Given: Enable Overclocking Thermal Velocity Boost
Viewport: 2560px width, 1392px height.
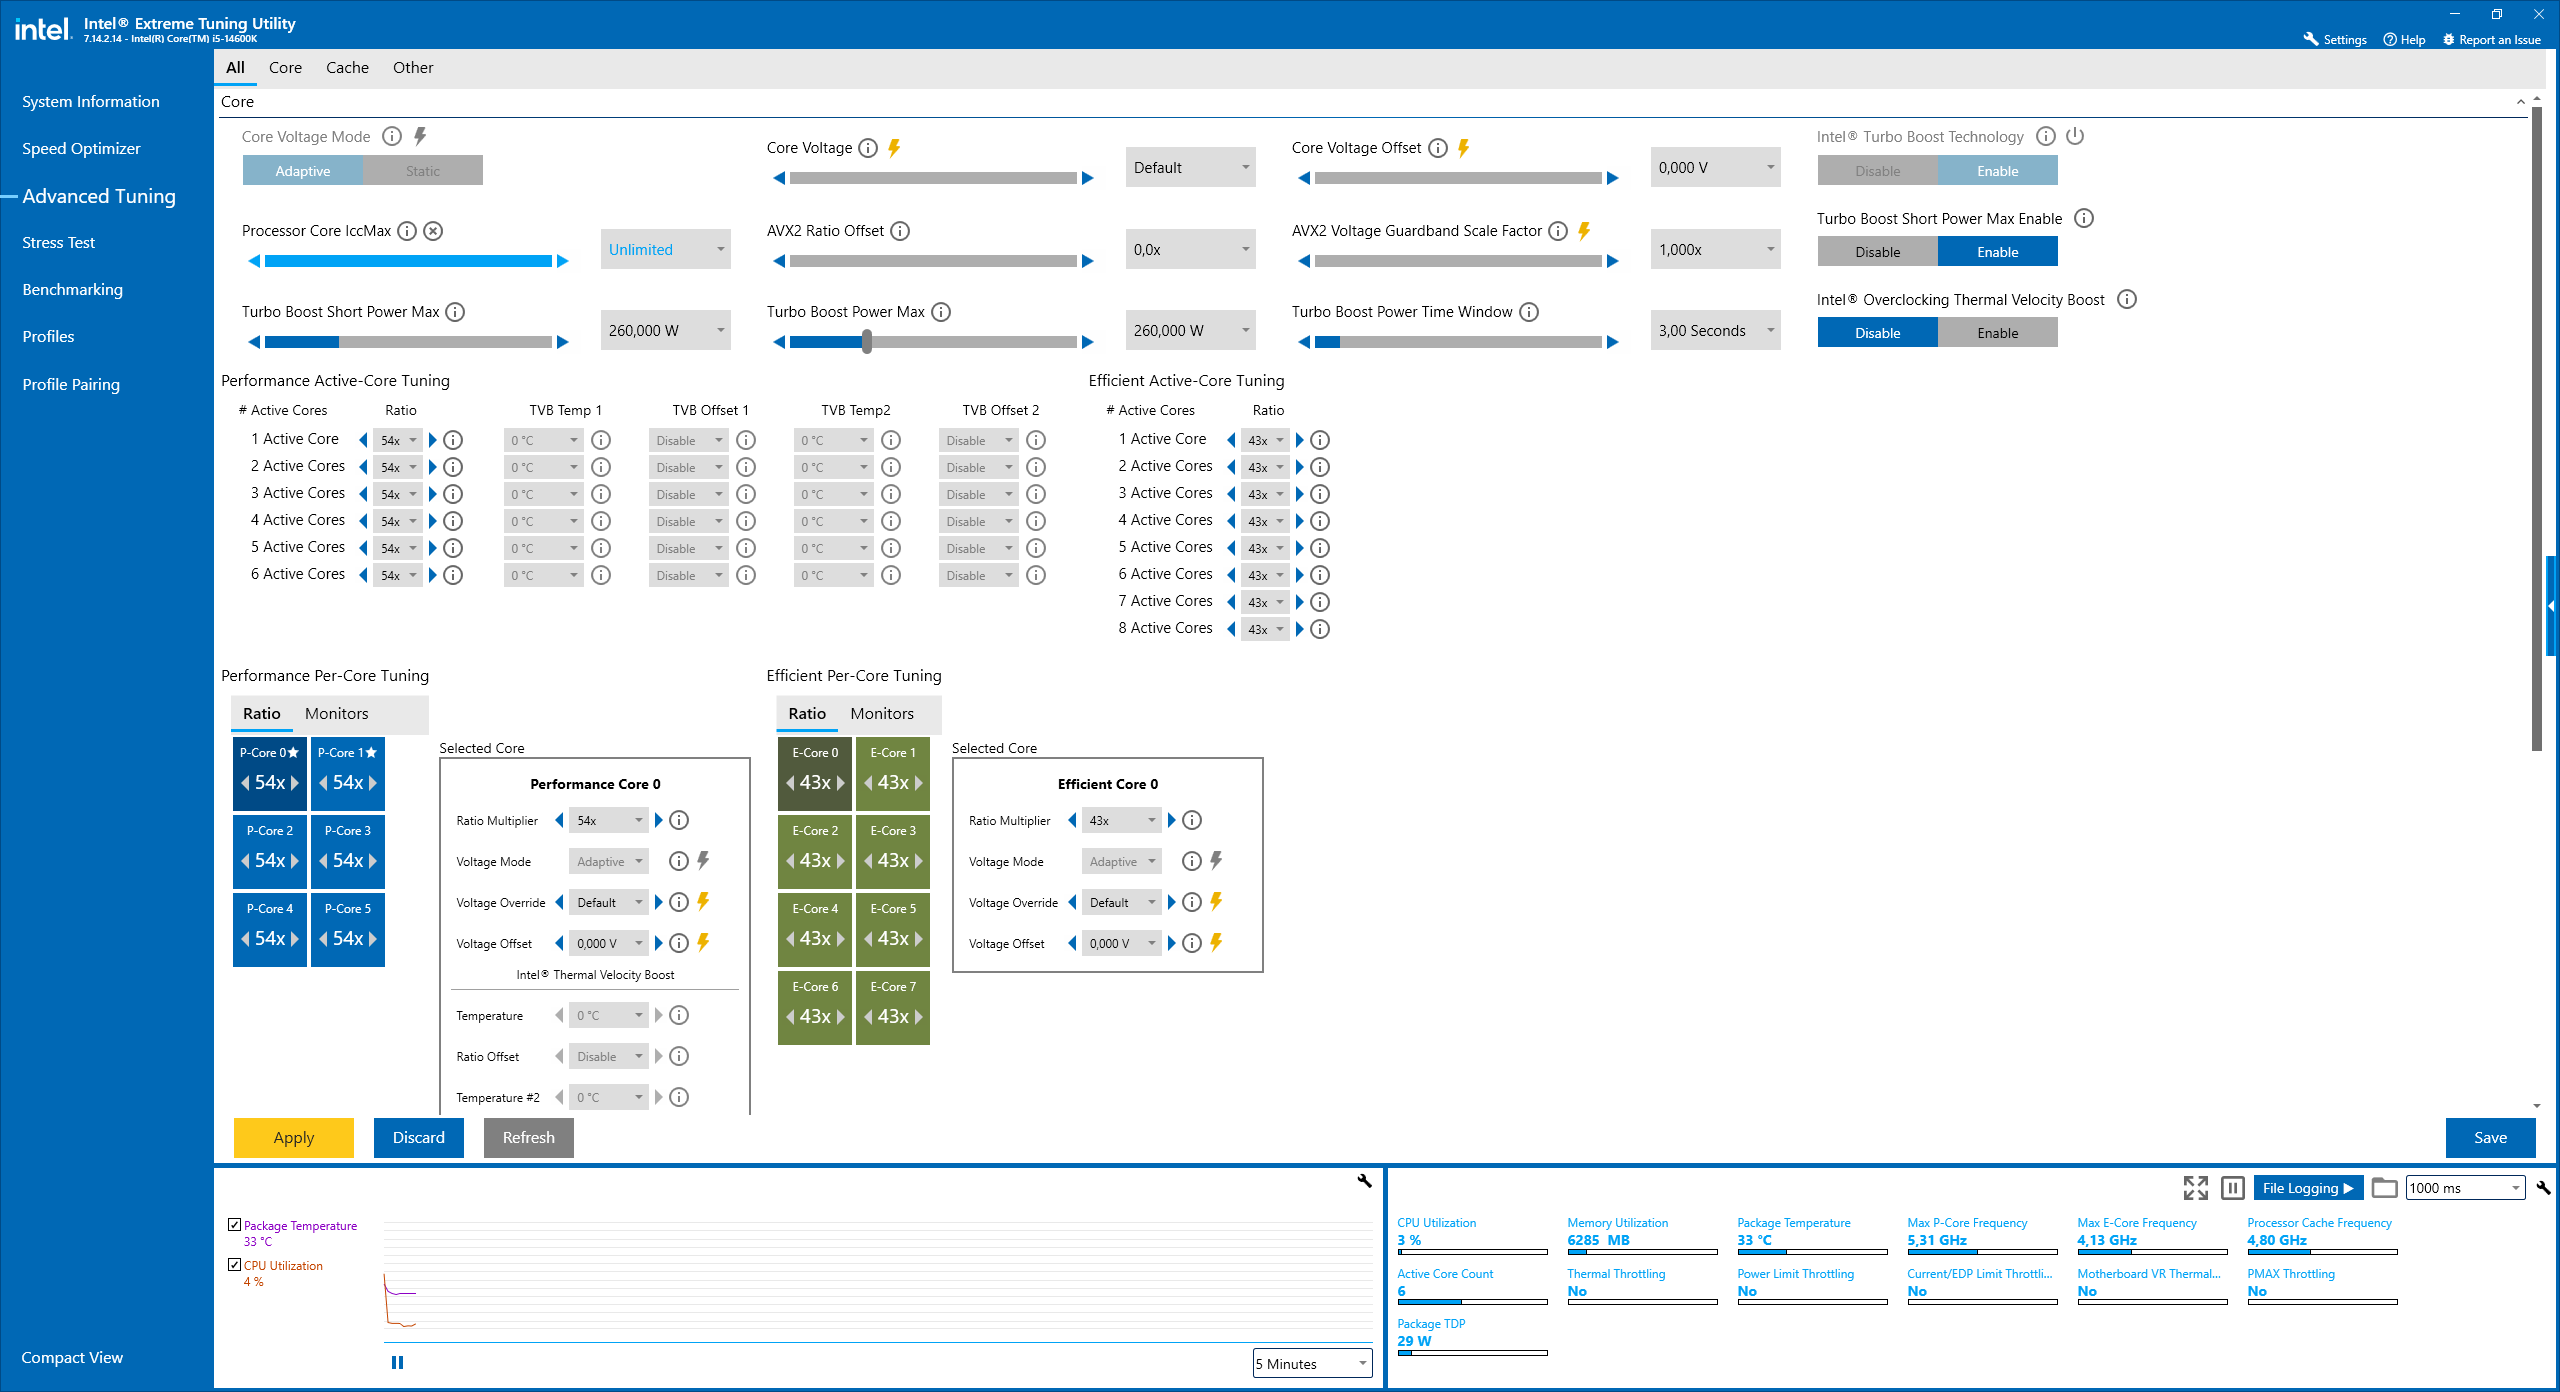Looking at the screenshot, I should point(1997,333).
